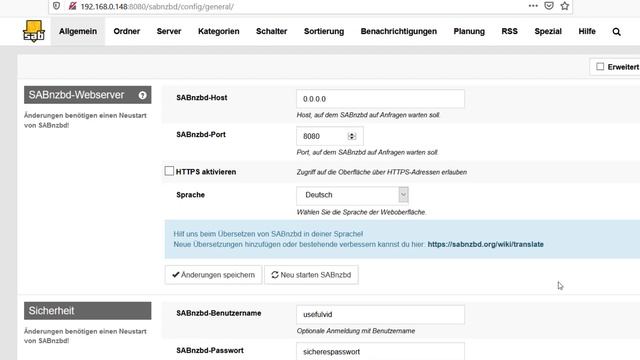Open SABnzbd-Webserver help question mark icon

click(142, 95)
